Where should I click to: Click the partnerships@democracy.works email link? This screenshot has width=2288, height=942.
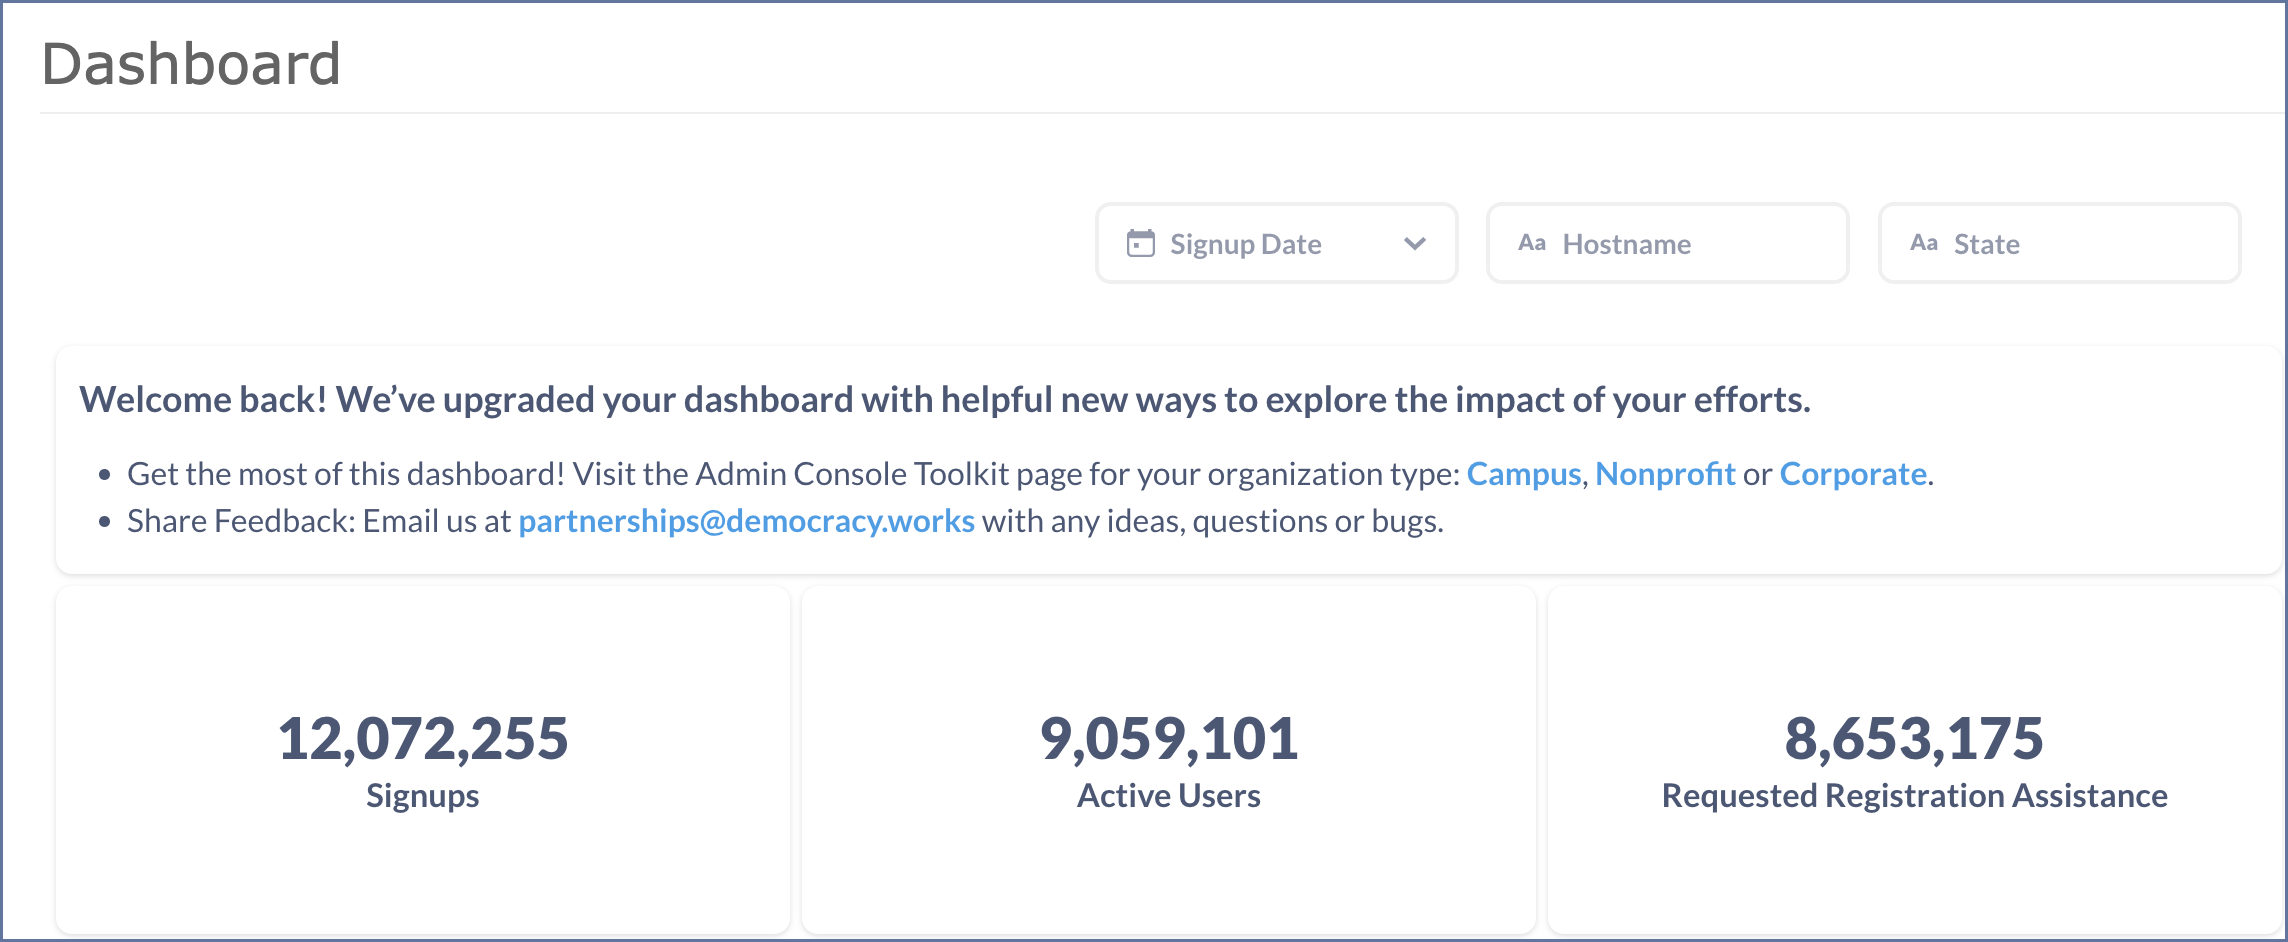click(746, 521)
